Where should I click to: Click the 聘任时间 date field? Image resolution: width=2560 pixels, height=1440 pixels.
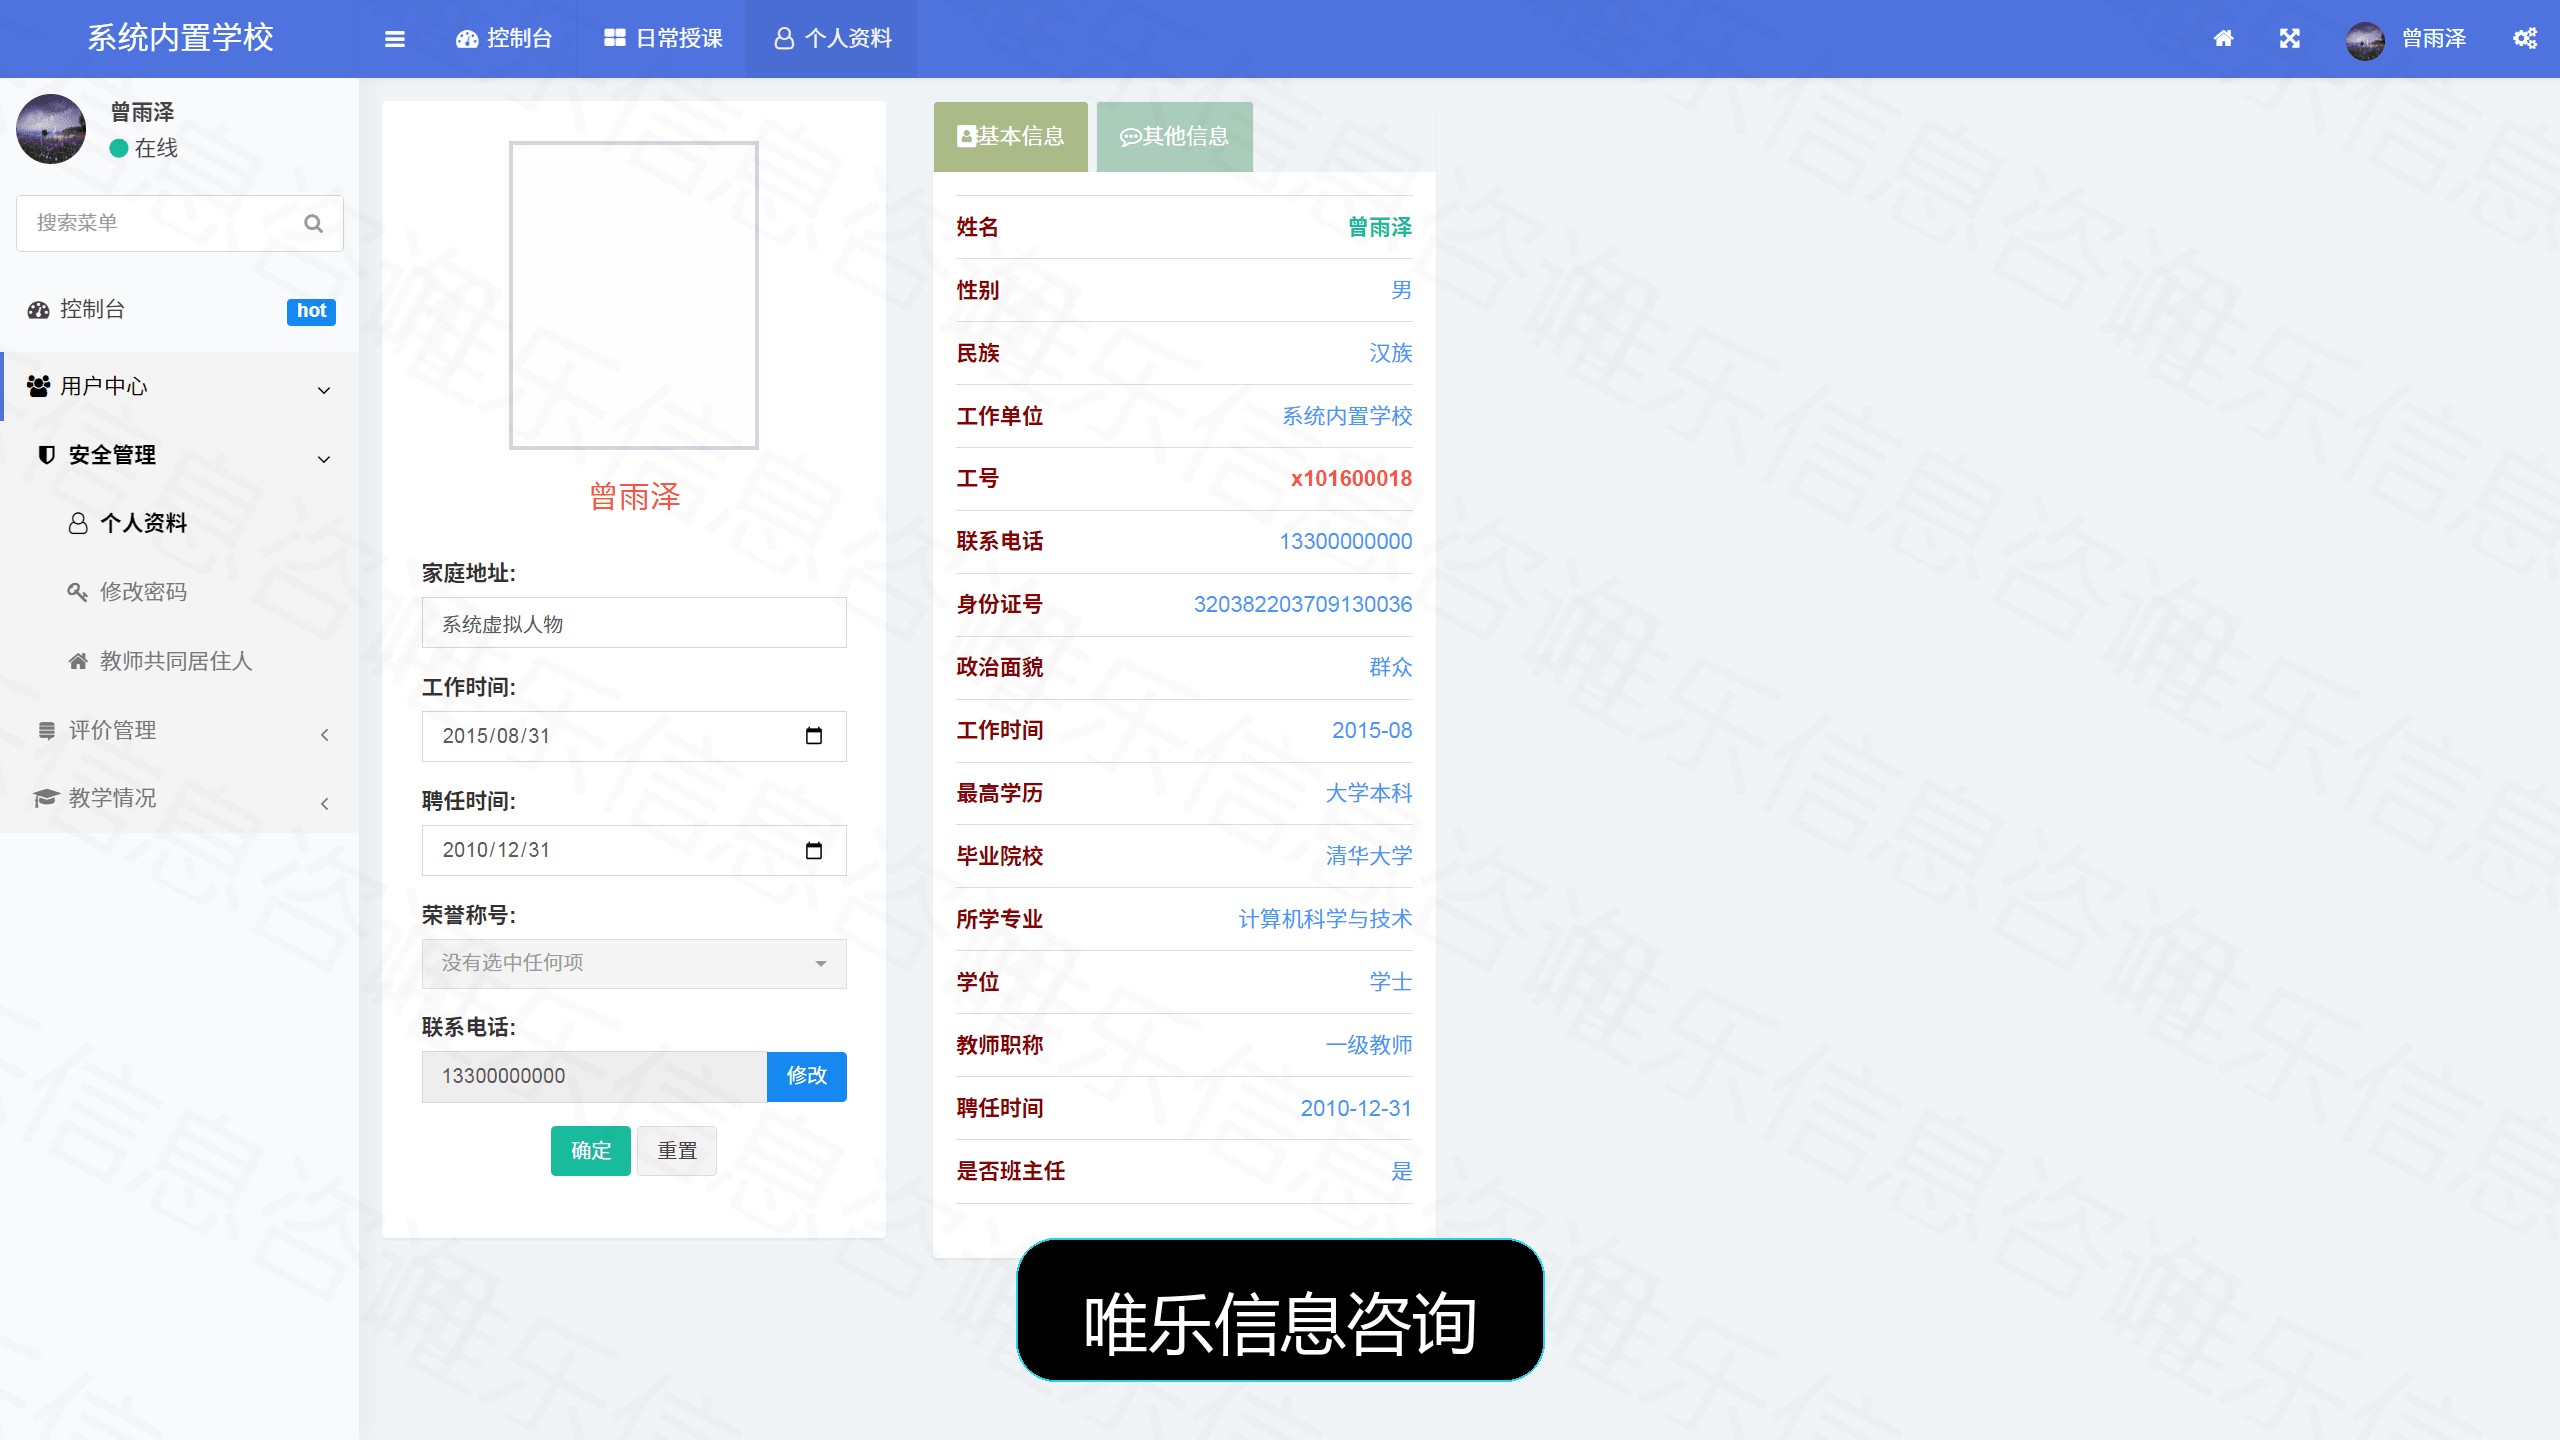tap(634, 850)
